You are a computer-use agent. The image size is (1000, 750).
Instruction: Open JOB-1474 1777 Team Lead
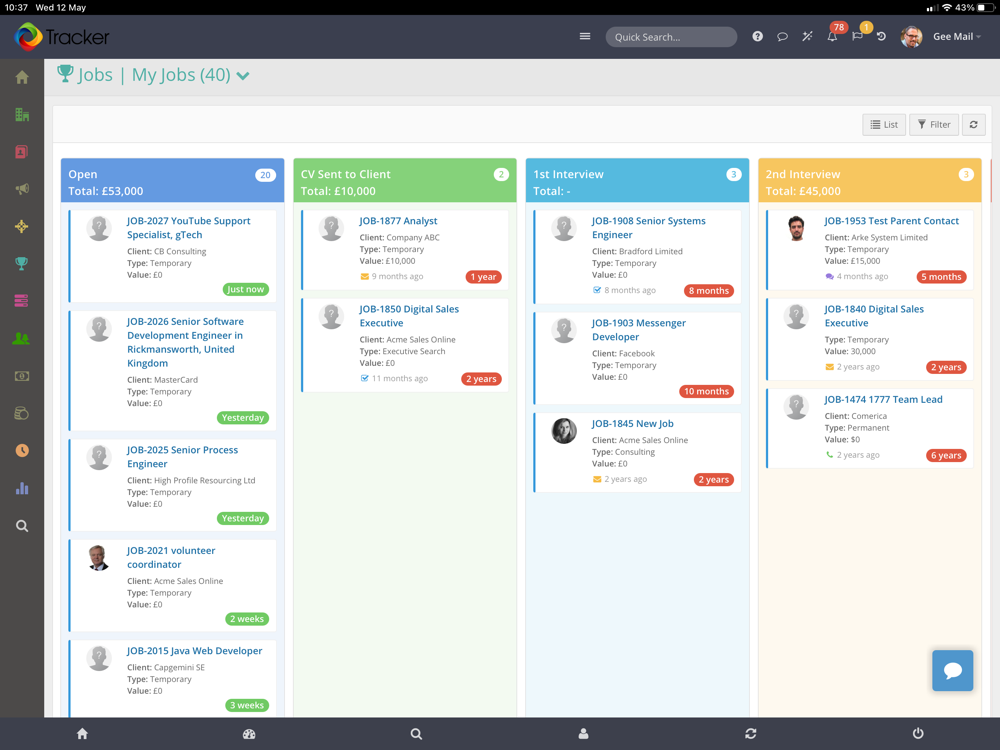pos(883,399)
